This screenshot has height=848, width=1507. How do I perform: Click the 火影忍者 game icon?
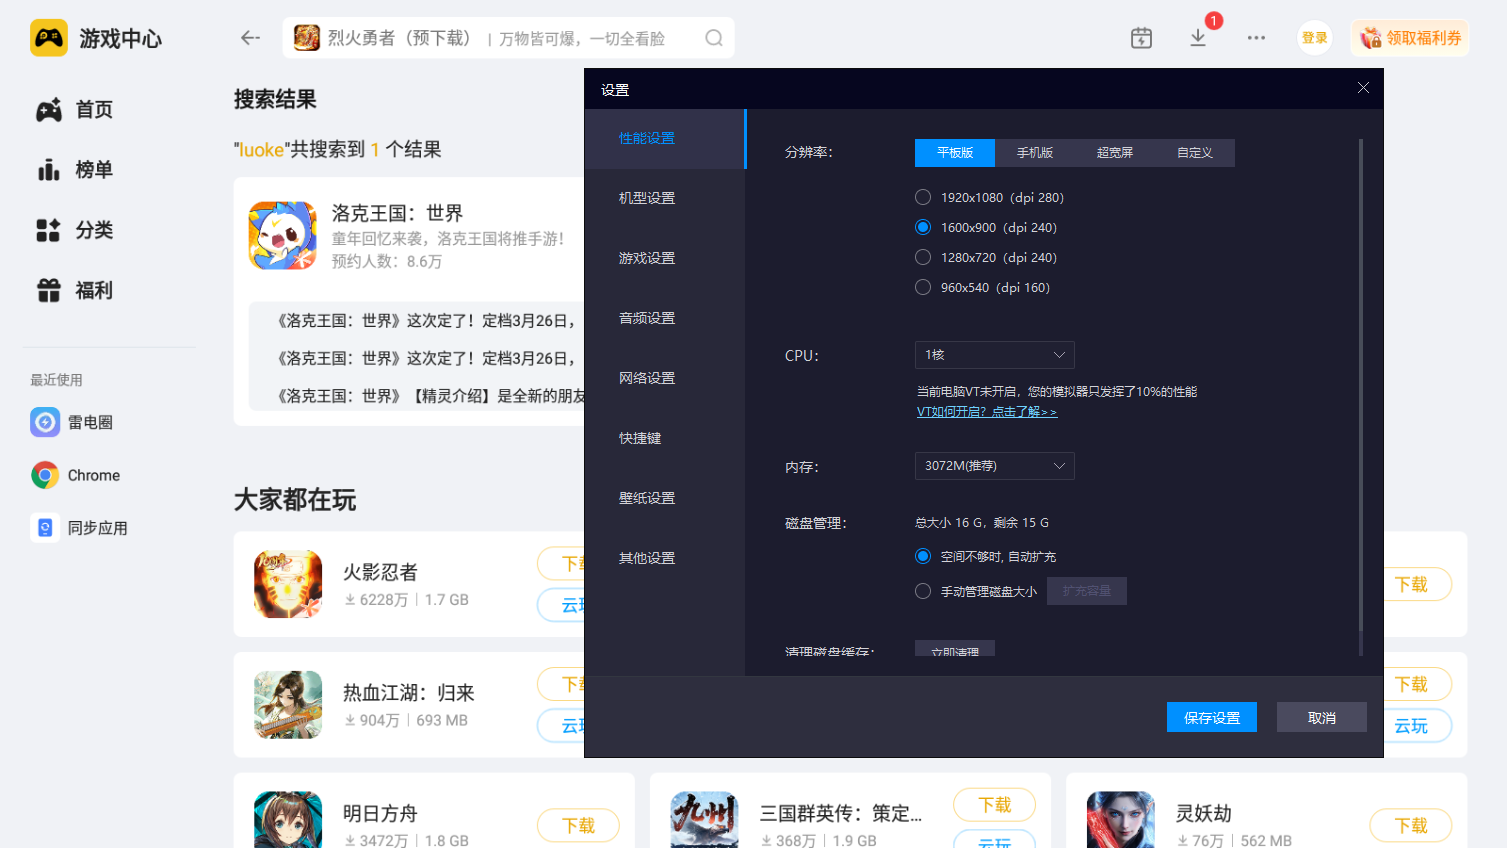pyautogui.click(x=288, y=584)
